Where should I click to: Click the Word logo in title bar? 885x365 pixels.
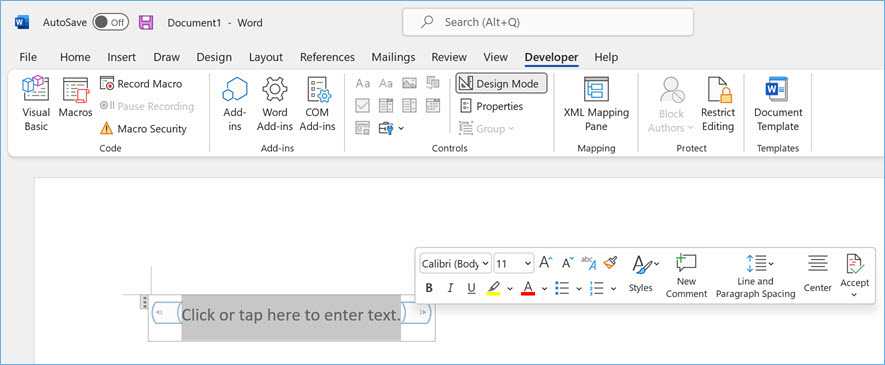pos(22,23)
